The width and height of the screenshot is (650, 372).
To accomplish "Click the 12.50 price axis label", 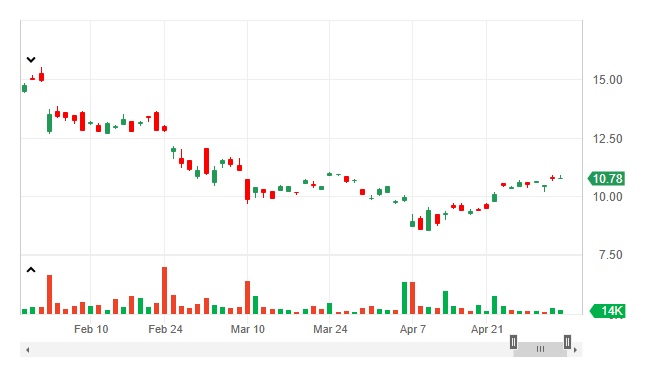I will point(607,139).
